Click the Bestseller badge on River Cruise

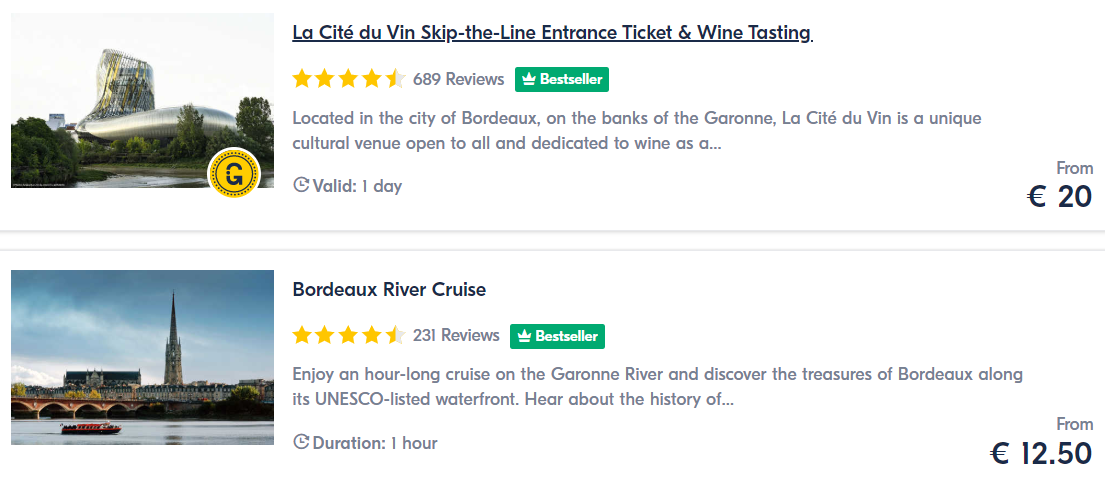[x=557, y=336]
